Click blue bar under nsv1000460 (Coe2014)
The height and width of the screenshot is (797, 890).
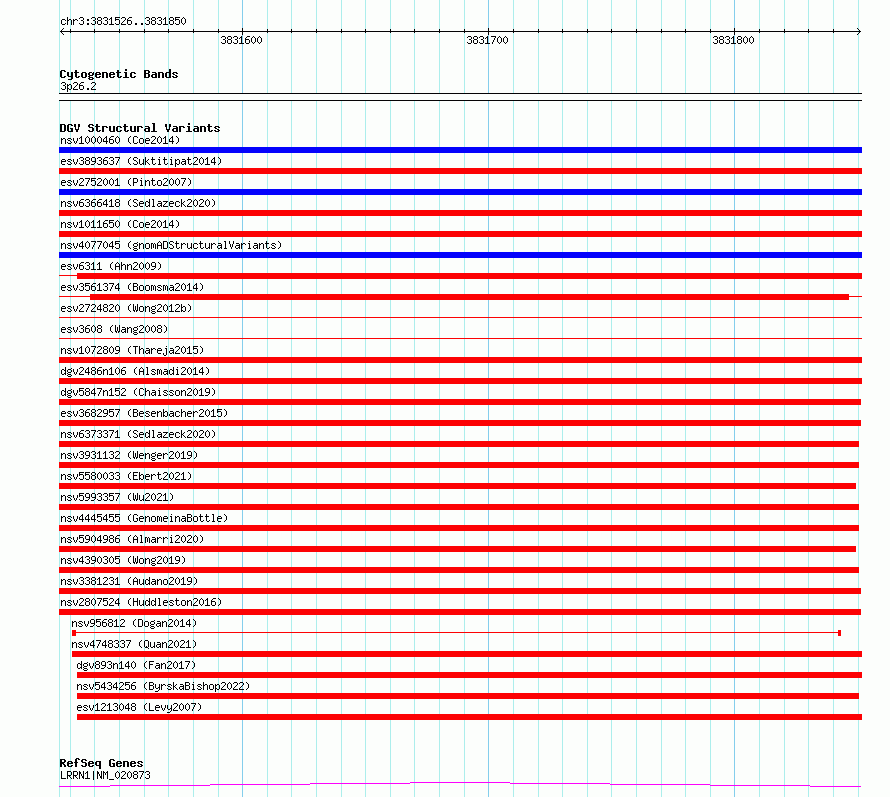pos(460,150)
